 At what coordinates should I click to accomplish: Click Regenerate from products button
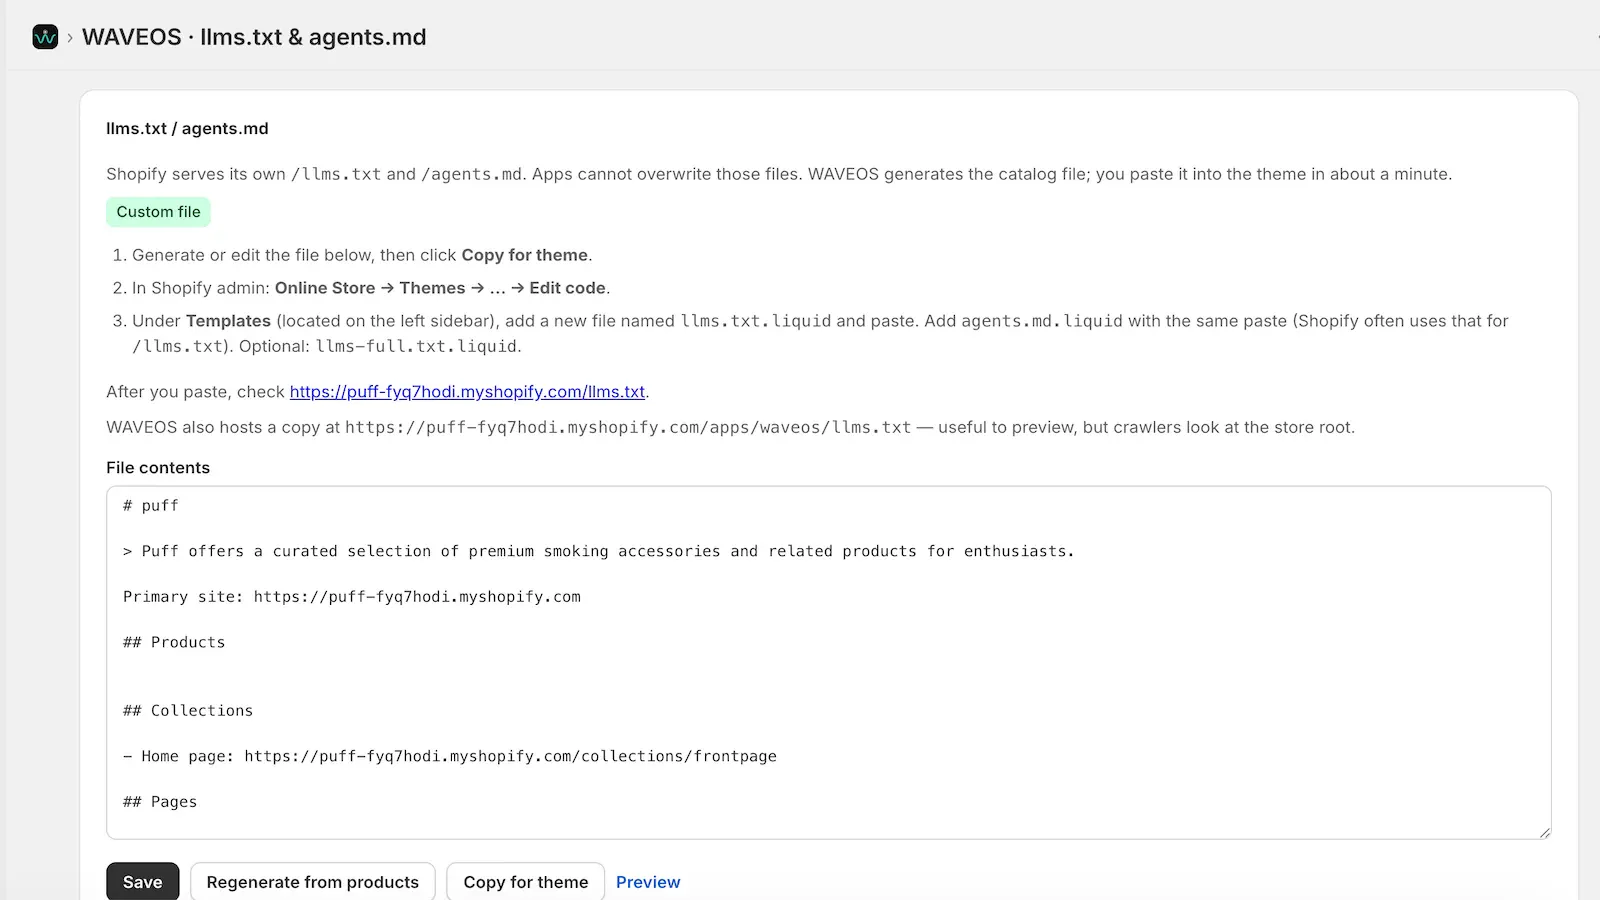[x=312, y=882]
